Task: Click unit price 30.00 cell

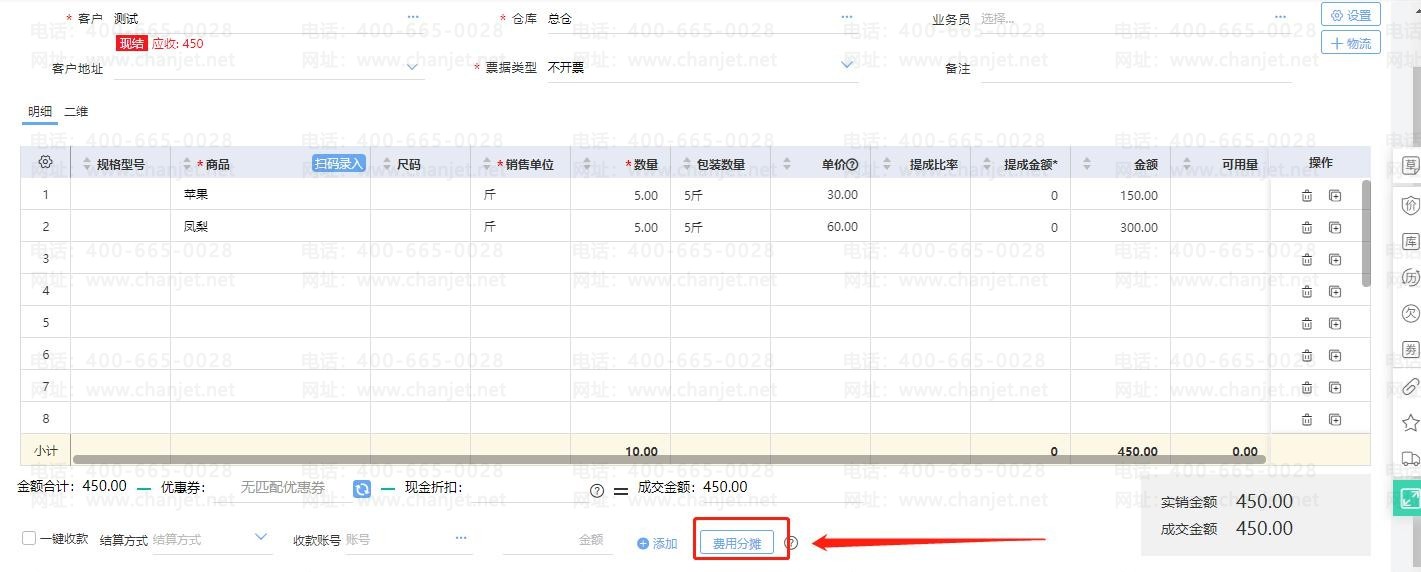Action: click(x=820, y=195)
